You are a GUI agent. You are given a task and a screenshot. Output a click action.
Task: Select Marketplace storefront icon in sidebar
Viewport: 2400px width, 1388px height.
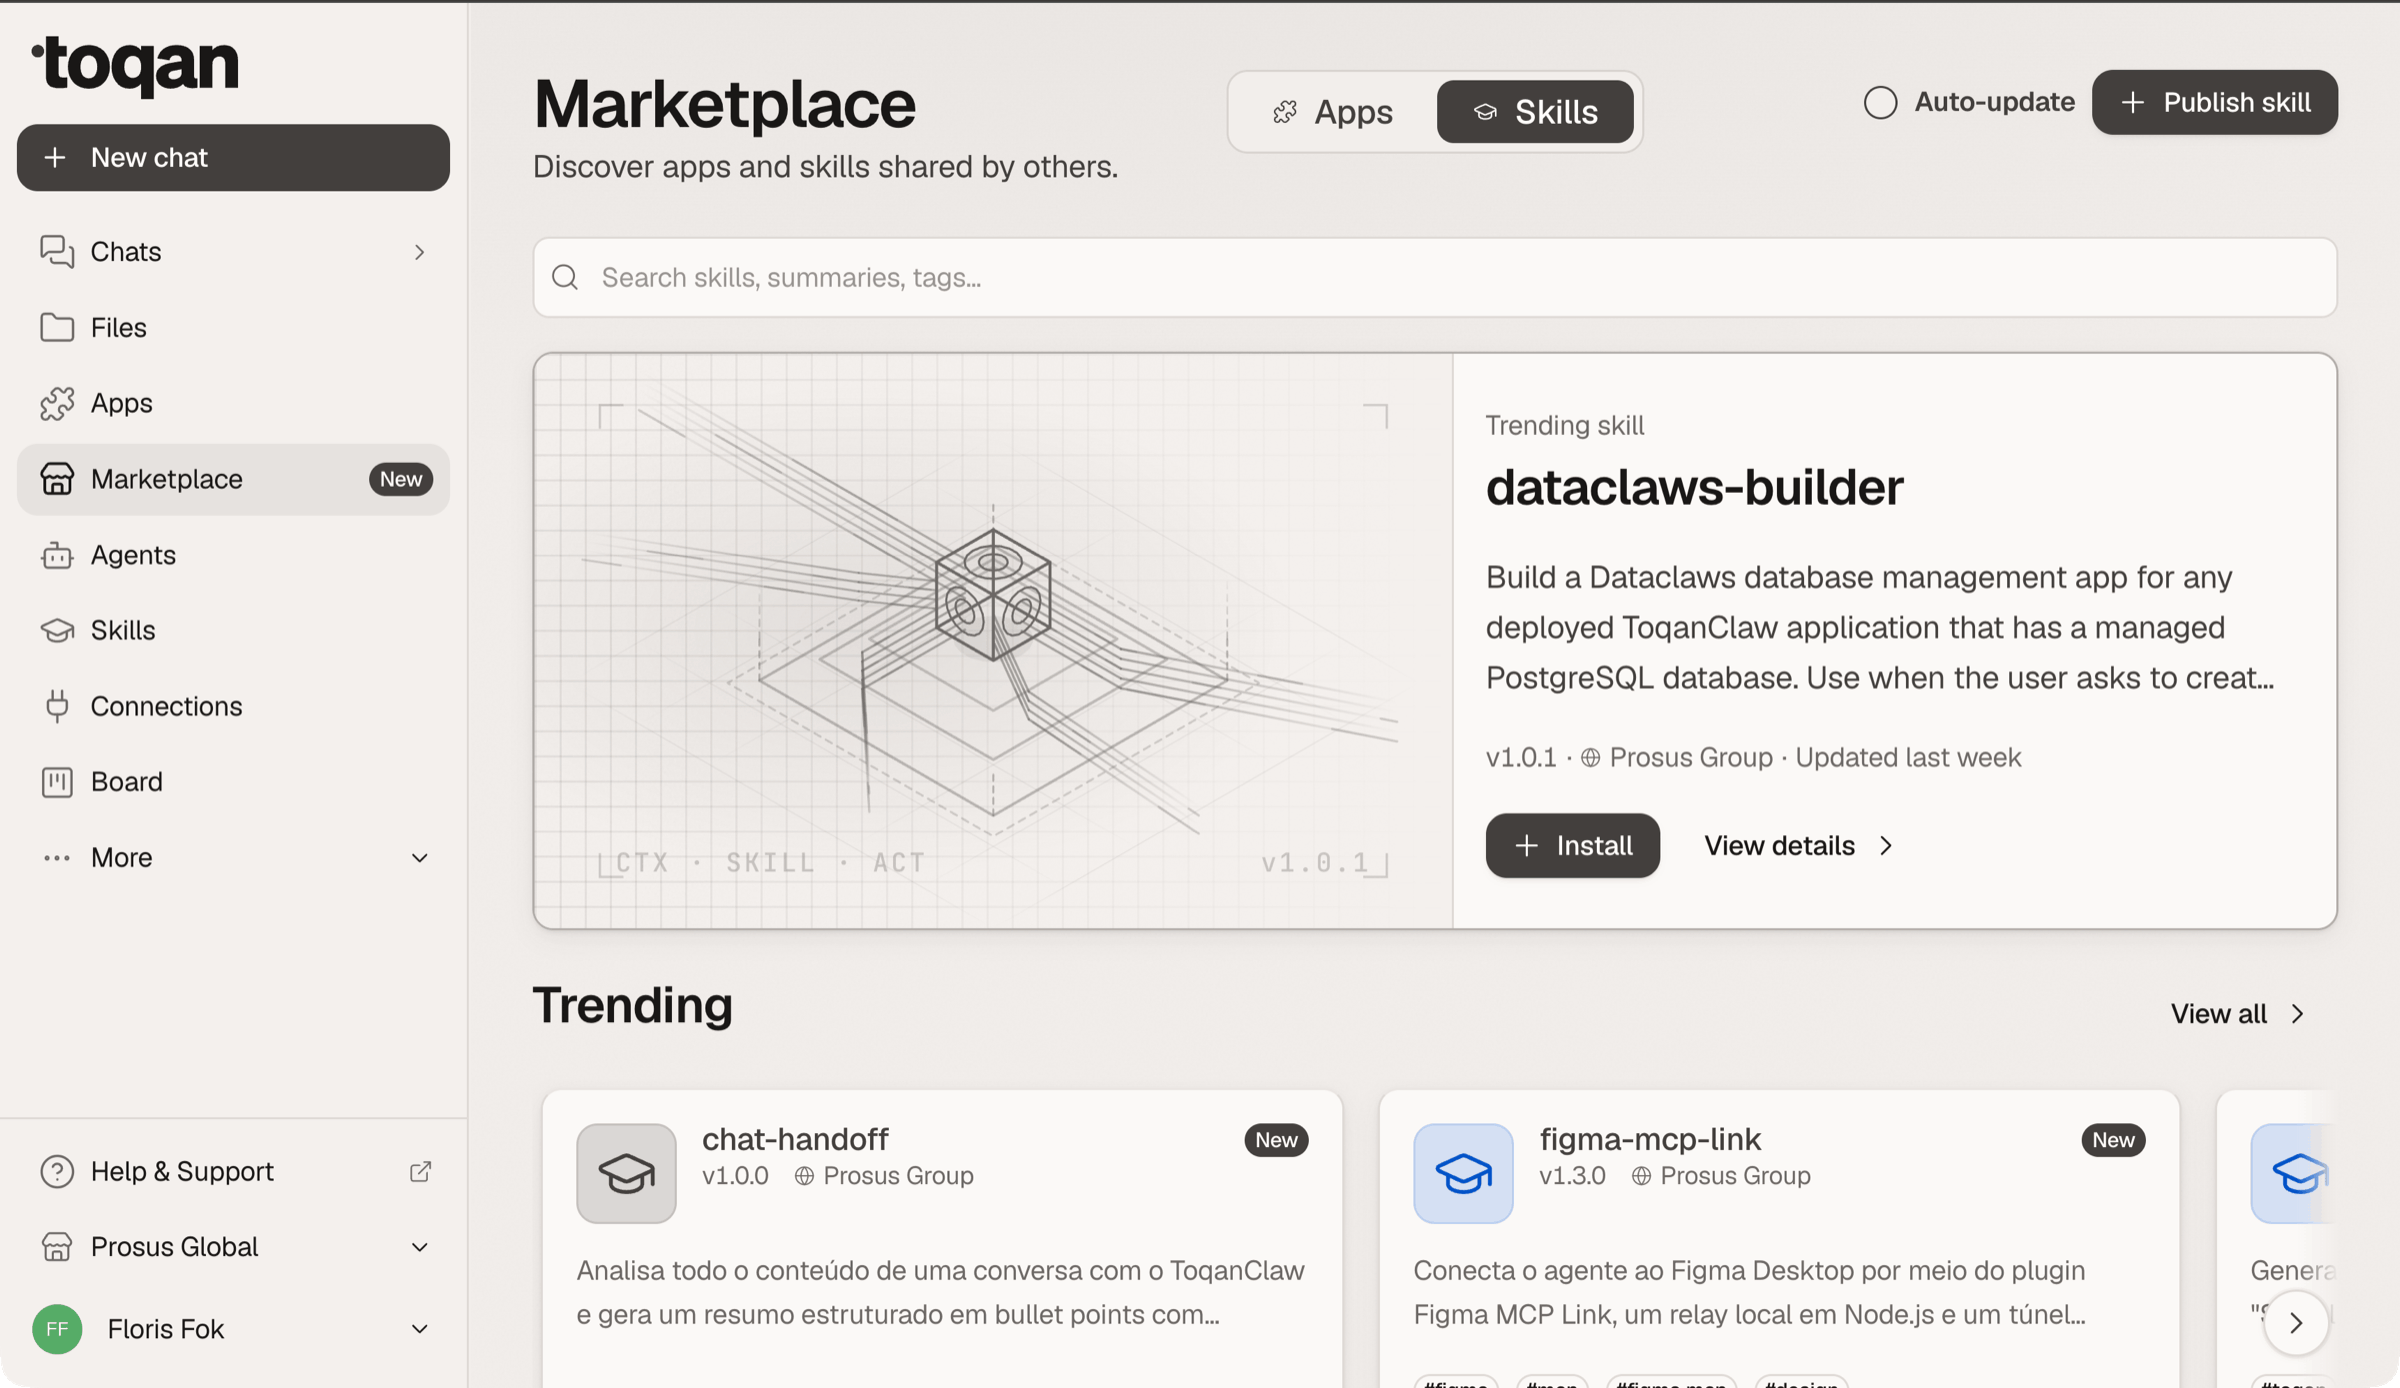pos(57,479)
